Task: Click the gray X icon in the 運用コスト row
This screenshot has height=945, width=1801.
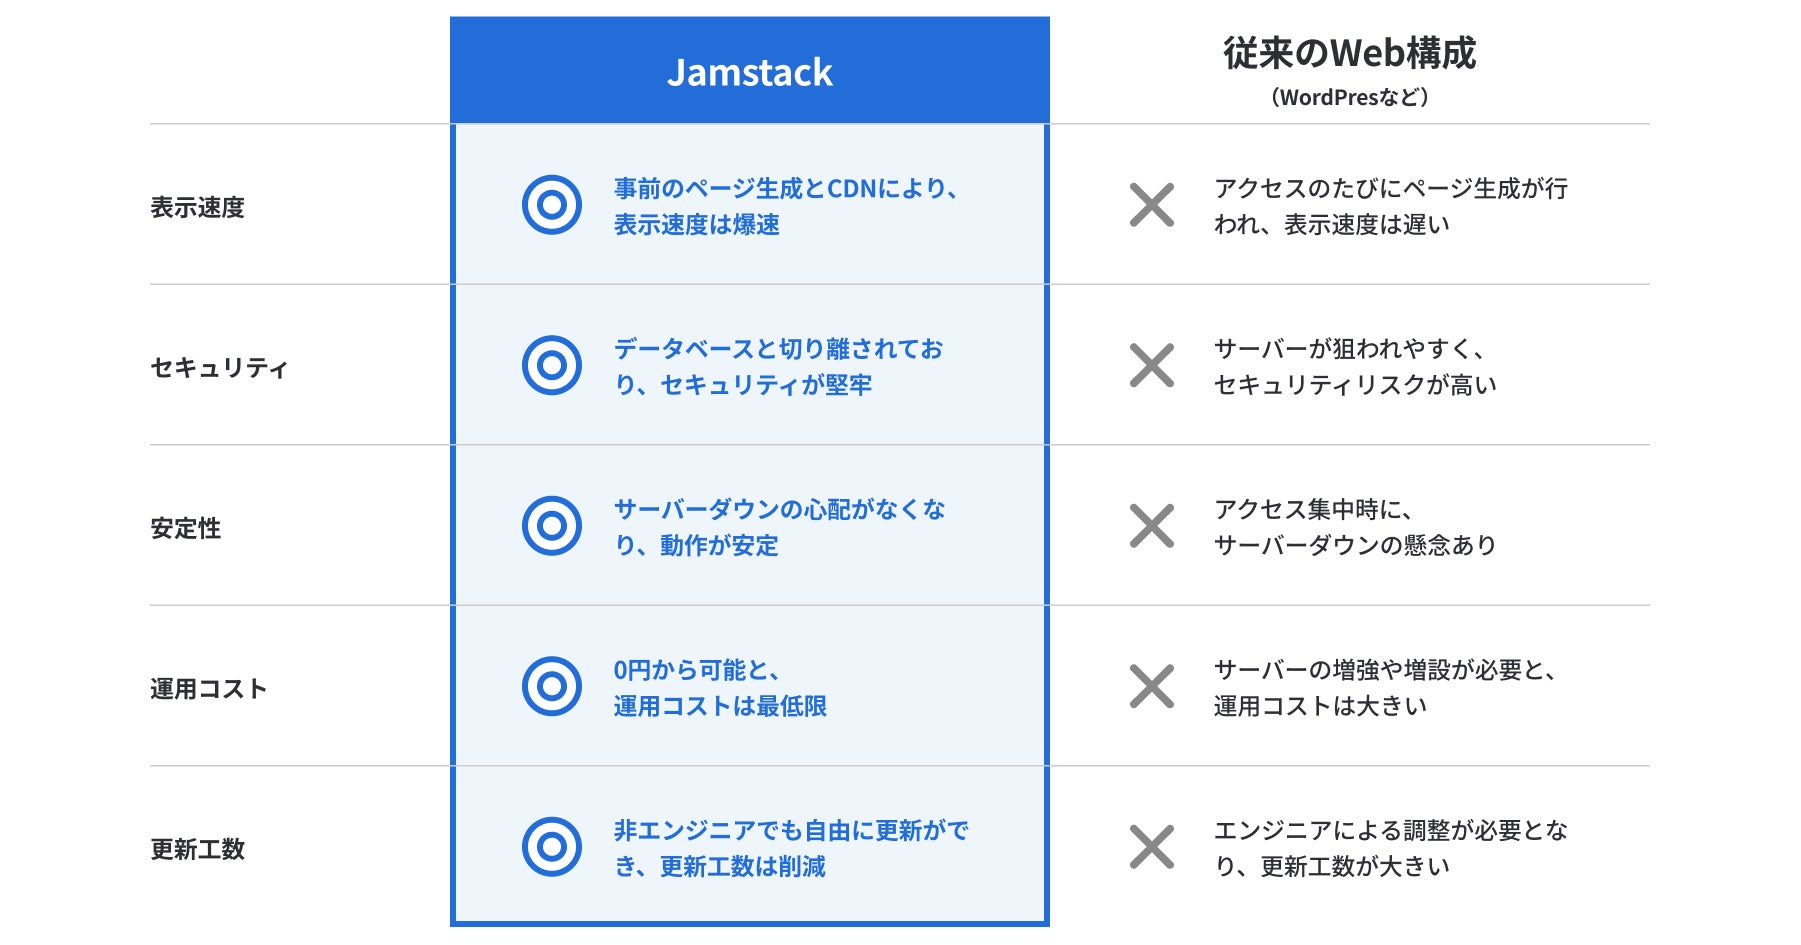Action: 1151,686
